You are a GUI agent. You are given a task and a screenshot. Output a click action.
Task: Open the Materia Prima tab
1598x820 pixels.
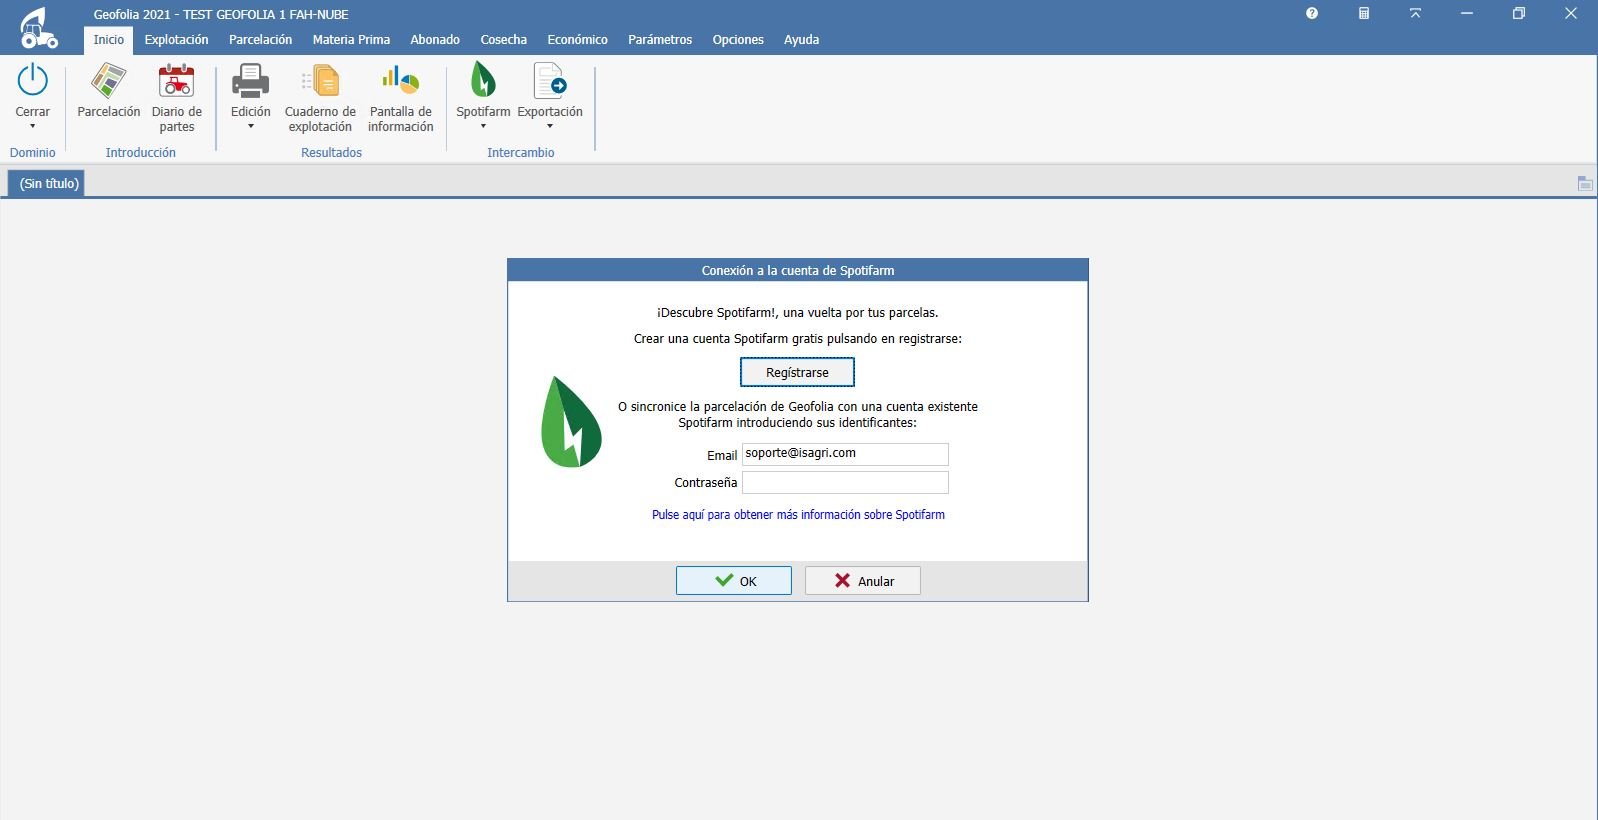pos(351,40)
